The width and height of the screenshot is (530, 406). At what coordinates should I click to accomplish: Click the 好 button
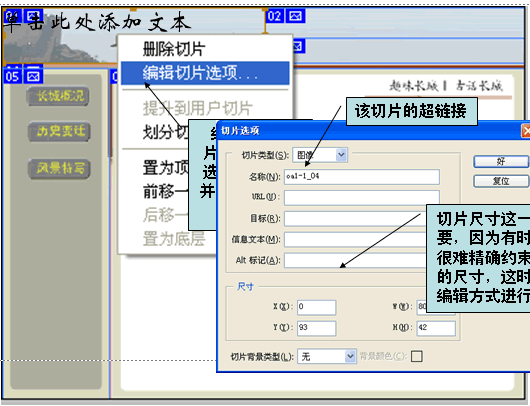(x=501, y=162)
